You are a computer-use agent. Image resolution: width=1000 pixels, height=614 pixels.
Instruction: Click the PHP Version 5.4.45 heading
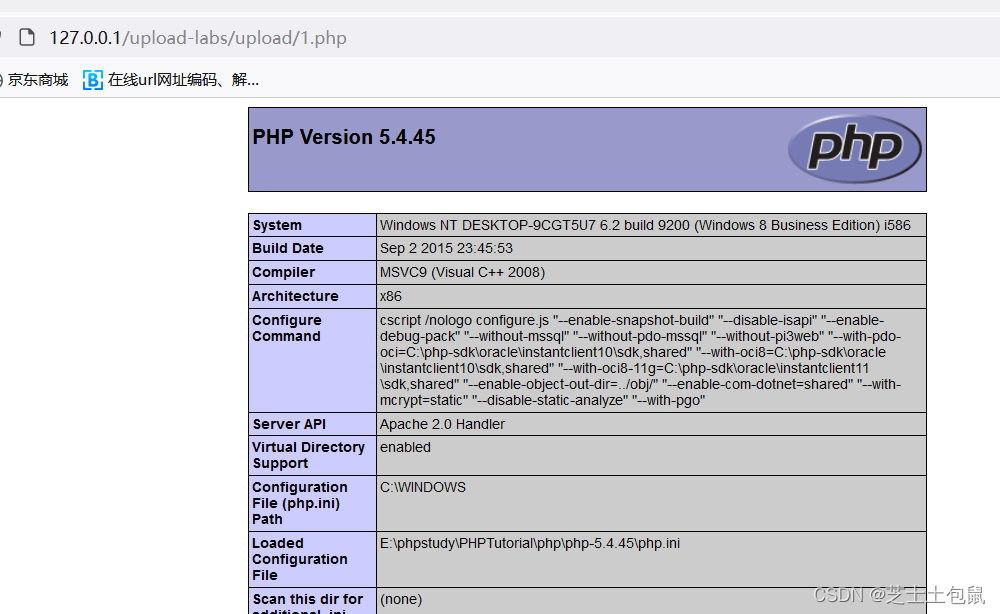344,137
